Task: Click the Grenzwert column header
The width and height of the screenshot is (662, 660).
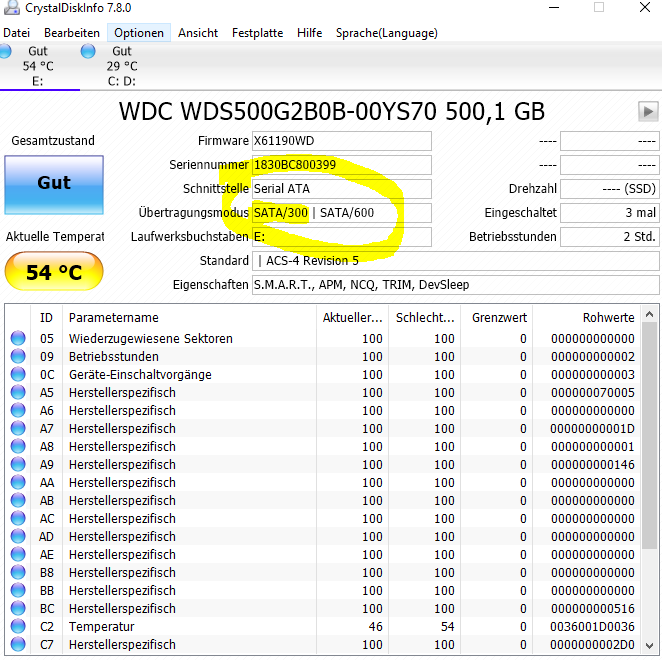Action: [x=497, y=318]
